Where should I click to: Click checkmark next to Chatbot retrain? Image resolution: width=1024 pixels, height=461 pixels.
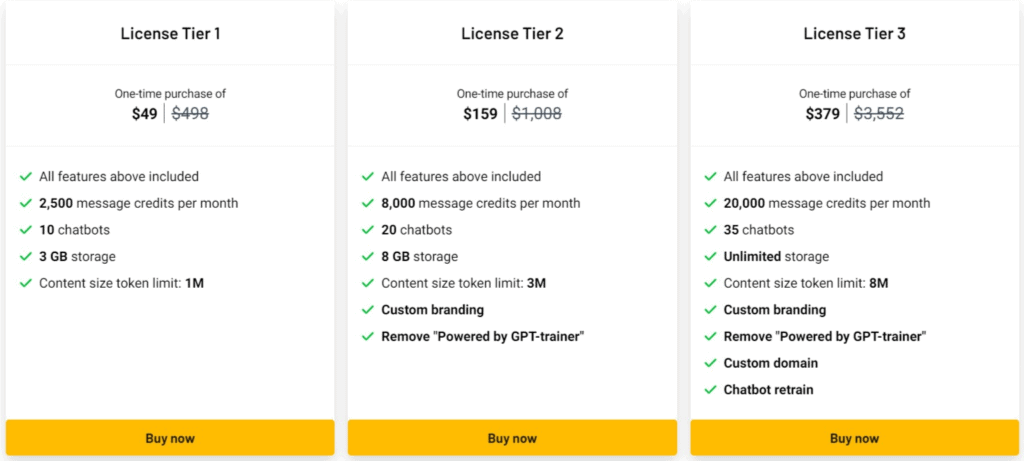point(710,389)
